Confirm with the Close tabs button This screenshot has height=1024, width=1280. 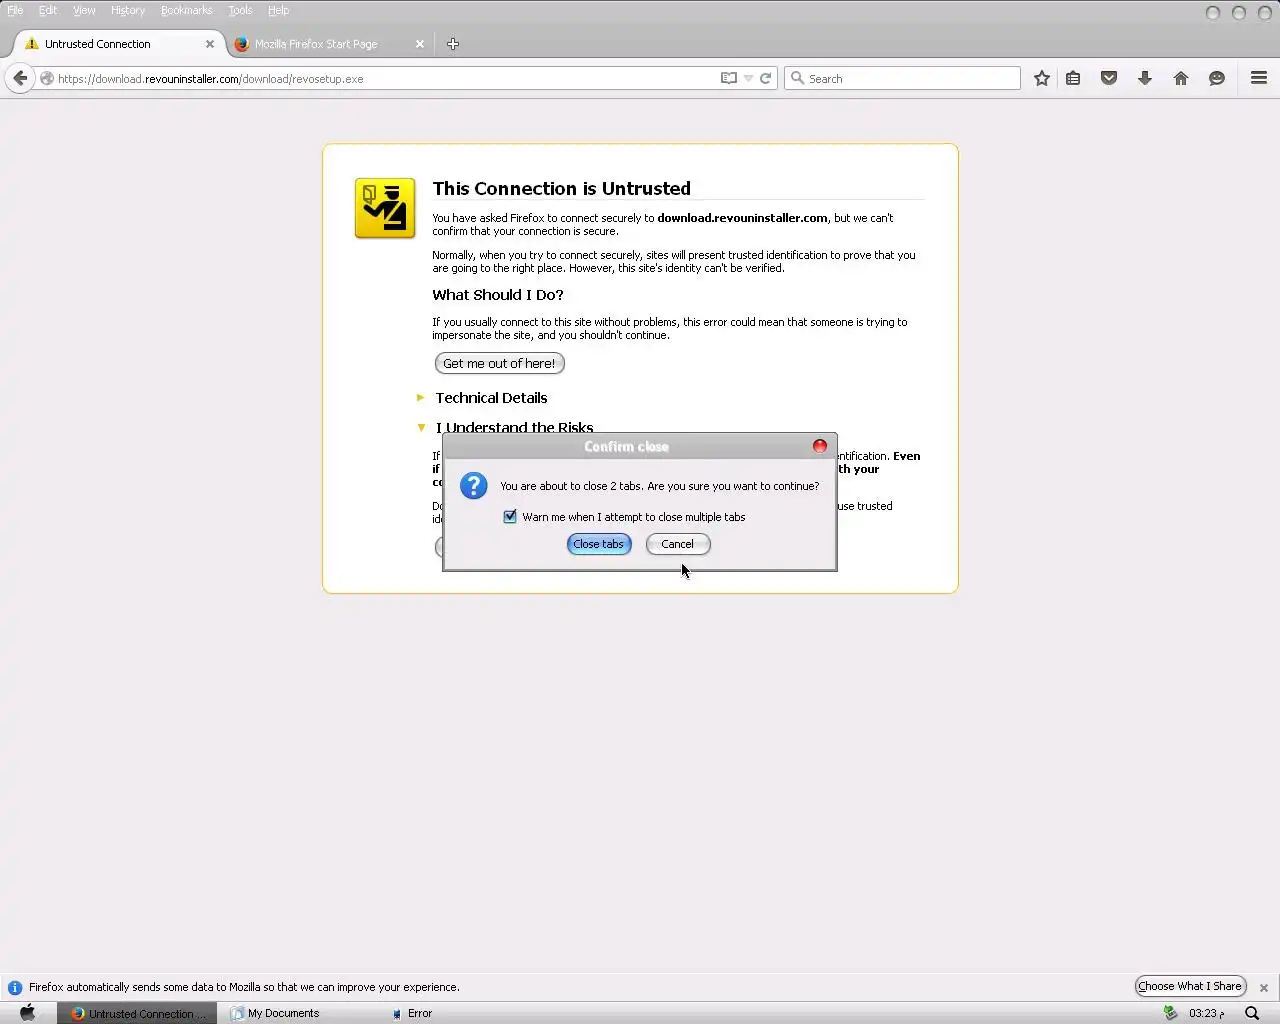[x=599, y=544]
